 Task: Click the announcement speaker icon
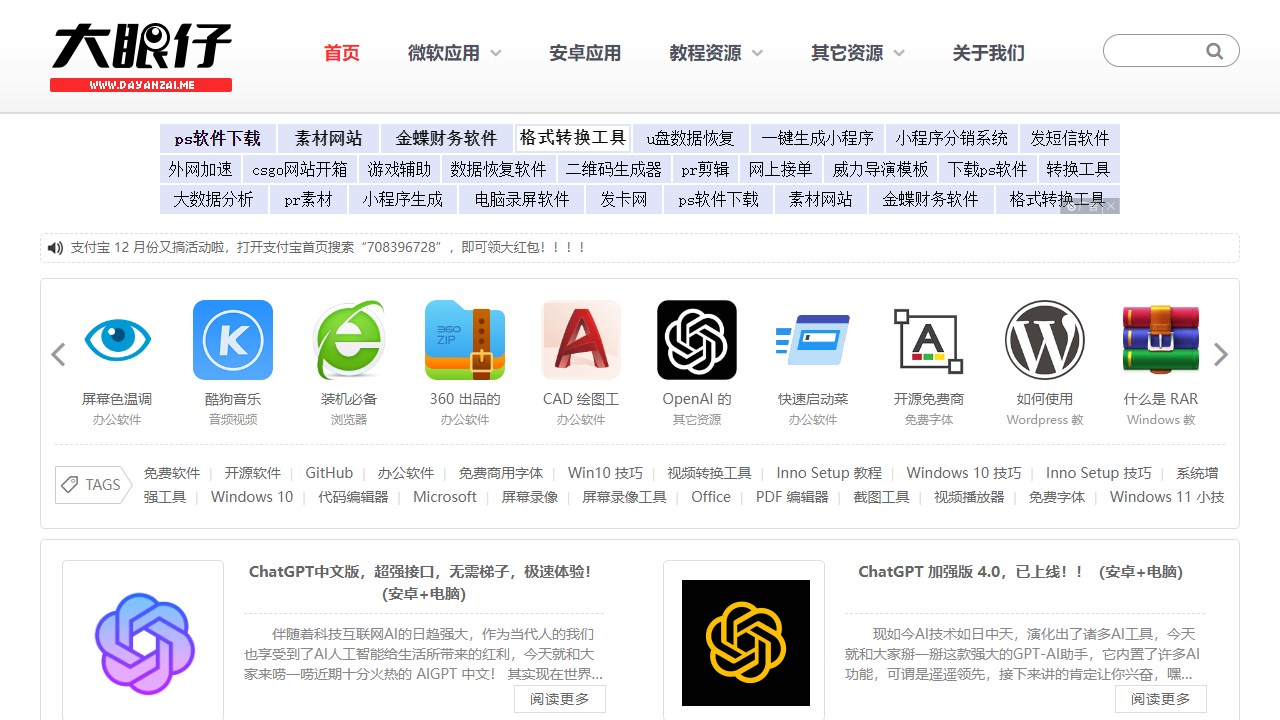tap(55, 247)
